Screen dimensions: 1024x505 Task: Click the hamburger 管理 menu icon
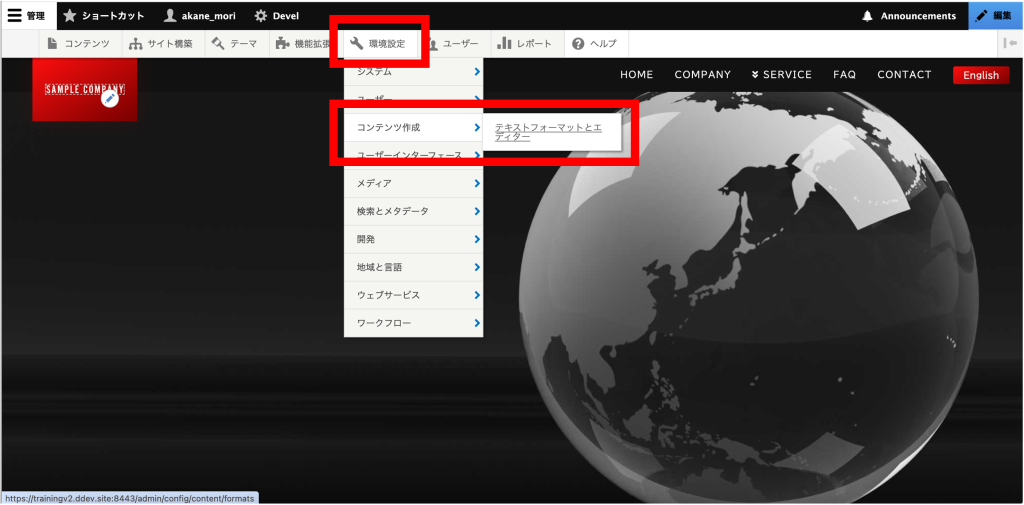click(x=15, y=15)
